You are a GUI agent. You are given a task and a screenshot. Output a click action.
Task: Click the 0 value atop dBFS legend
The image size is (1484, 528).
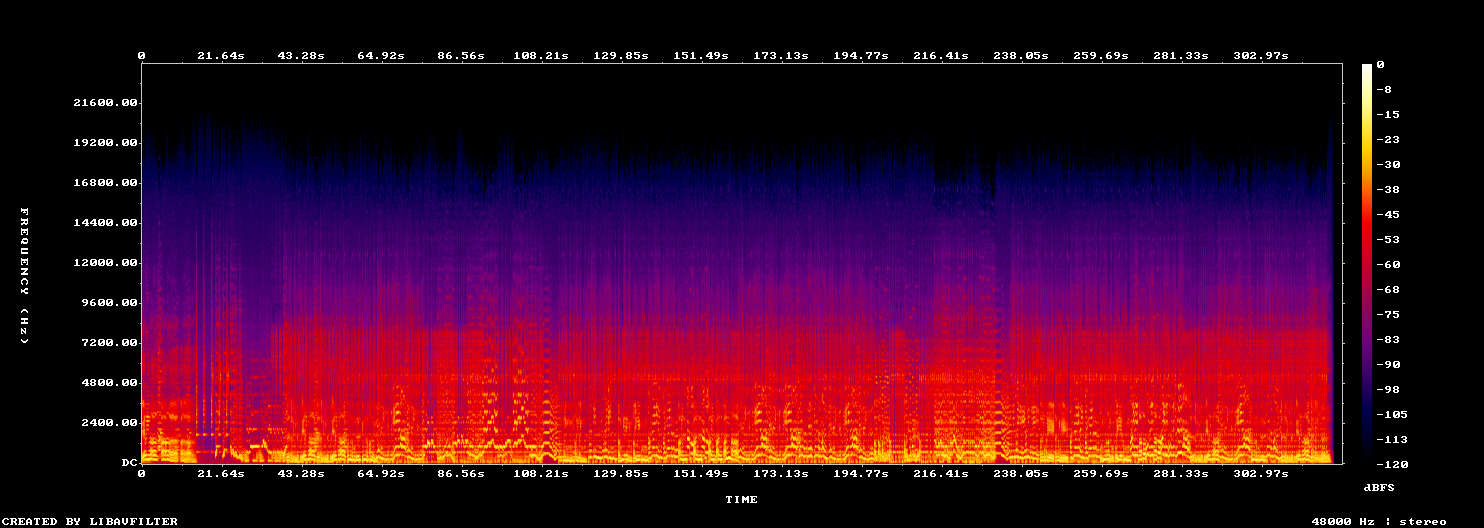1379,64
